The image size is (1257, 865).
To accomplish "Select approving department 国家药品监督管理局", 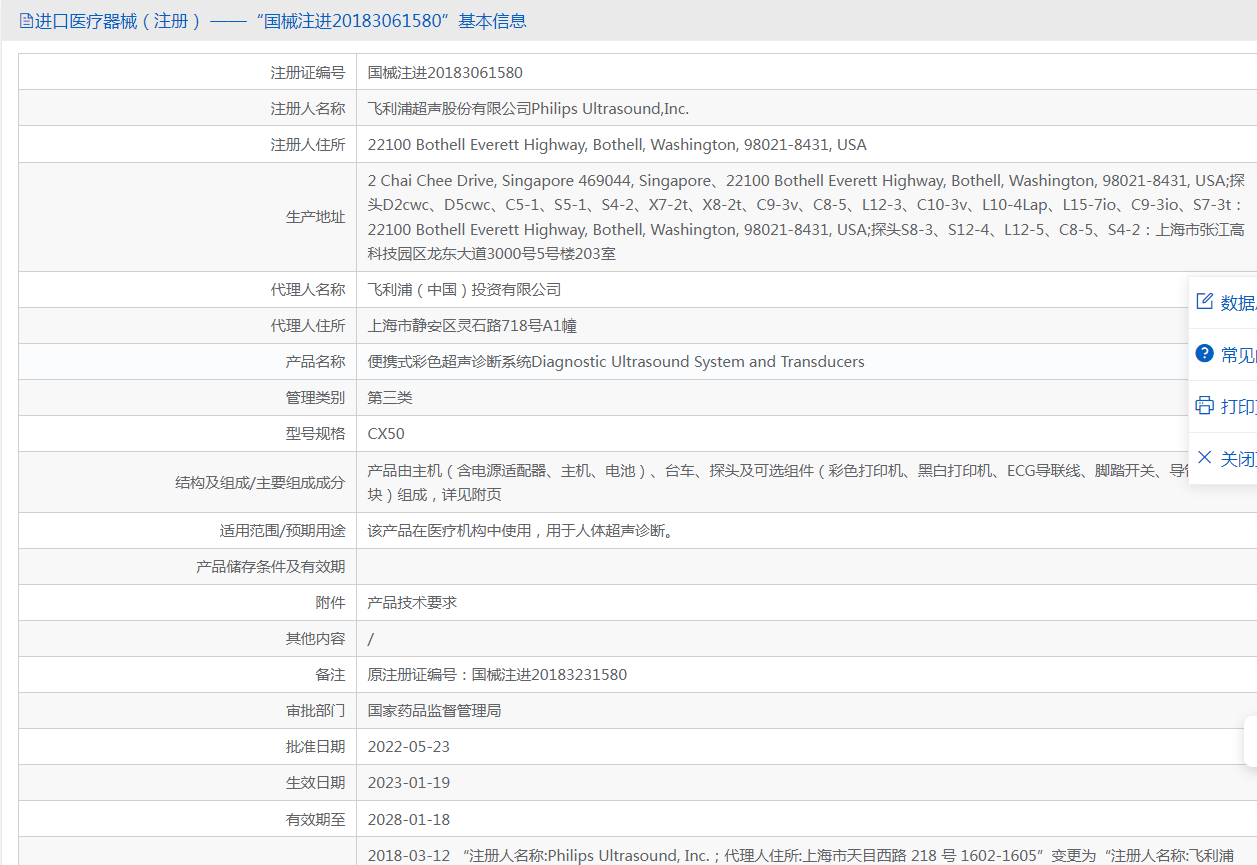I will coord(434,711).
